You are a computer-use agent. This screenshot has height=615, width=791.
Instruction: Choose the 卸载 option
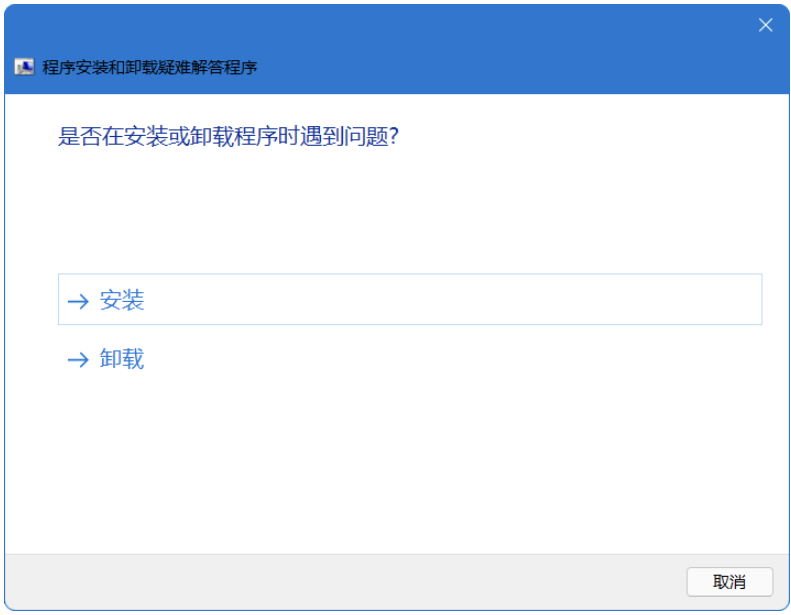pos(410,358)
